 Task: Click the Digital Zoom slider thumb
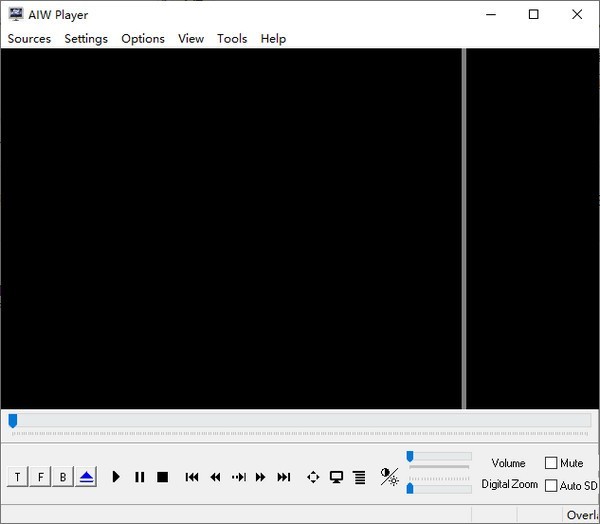[x=410, y=488]
